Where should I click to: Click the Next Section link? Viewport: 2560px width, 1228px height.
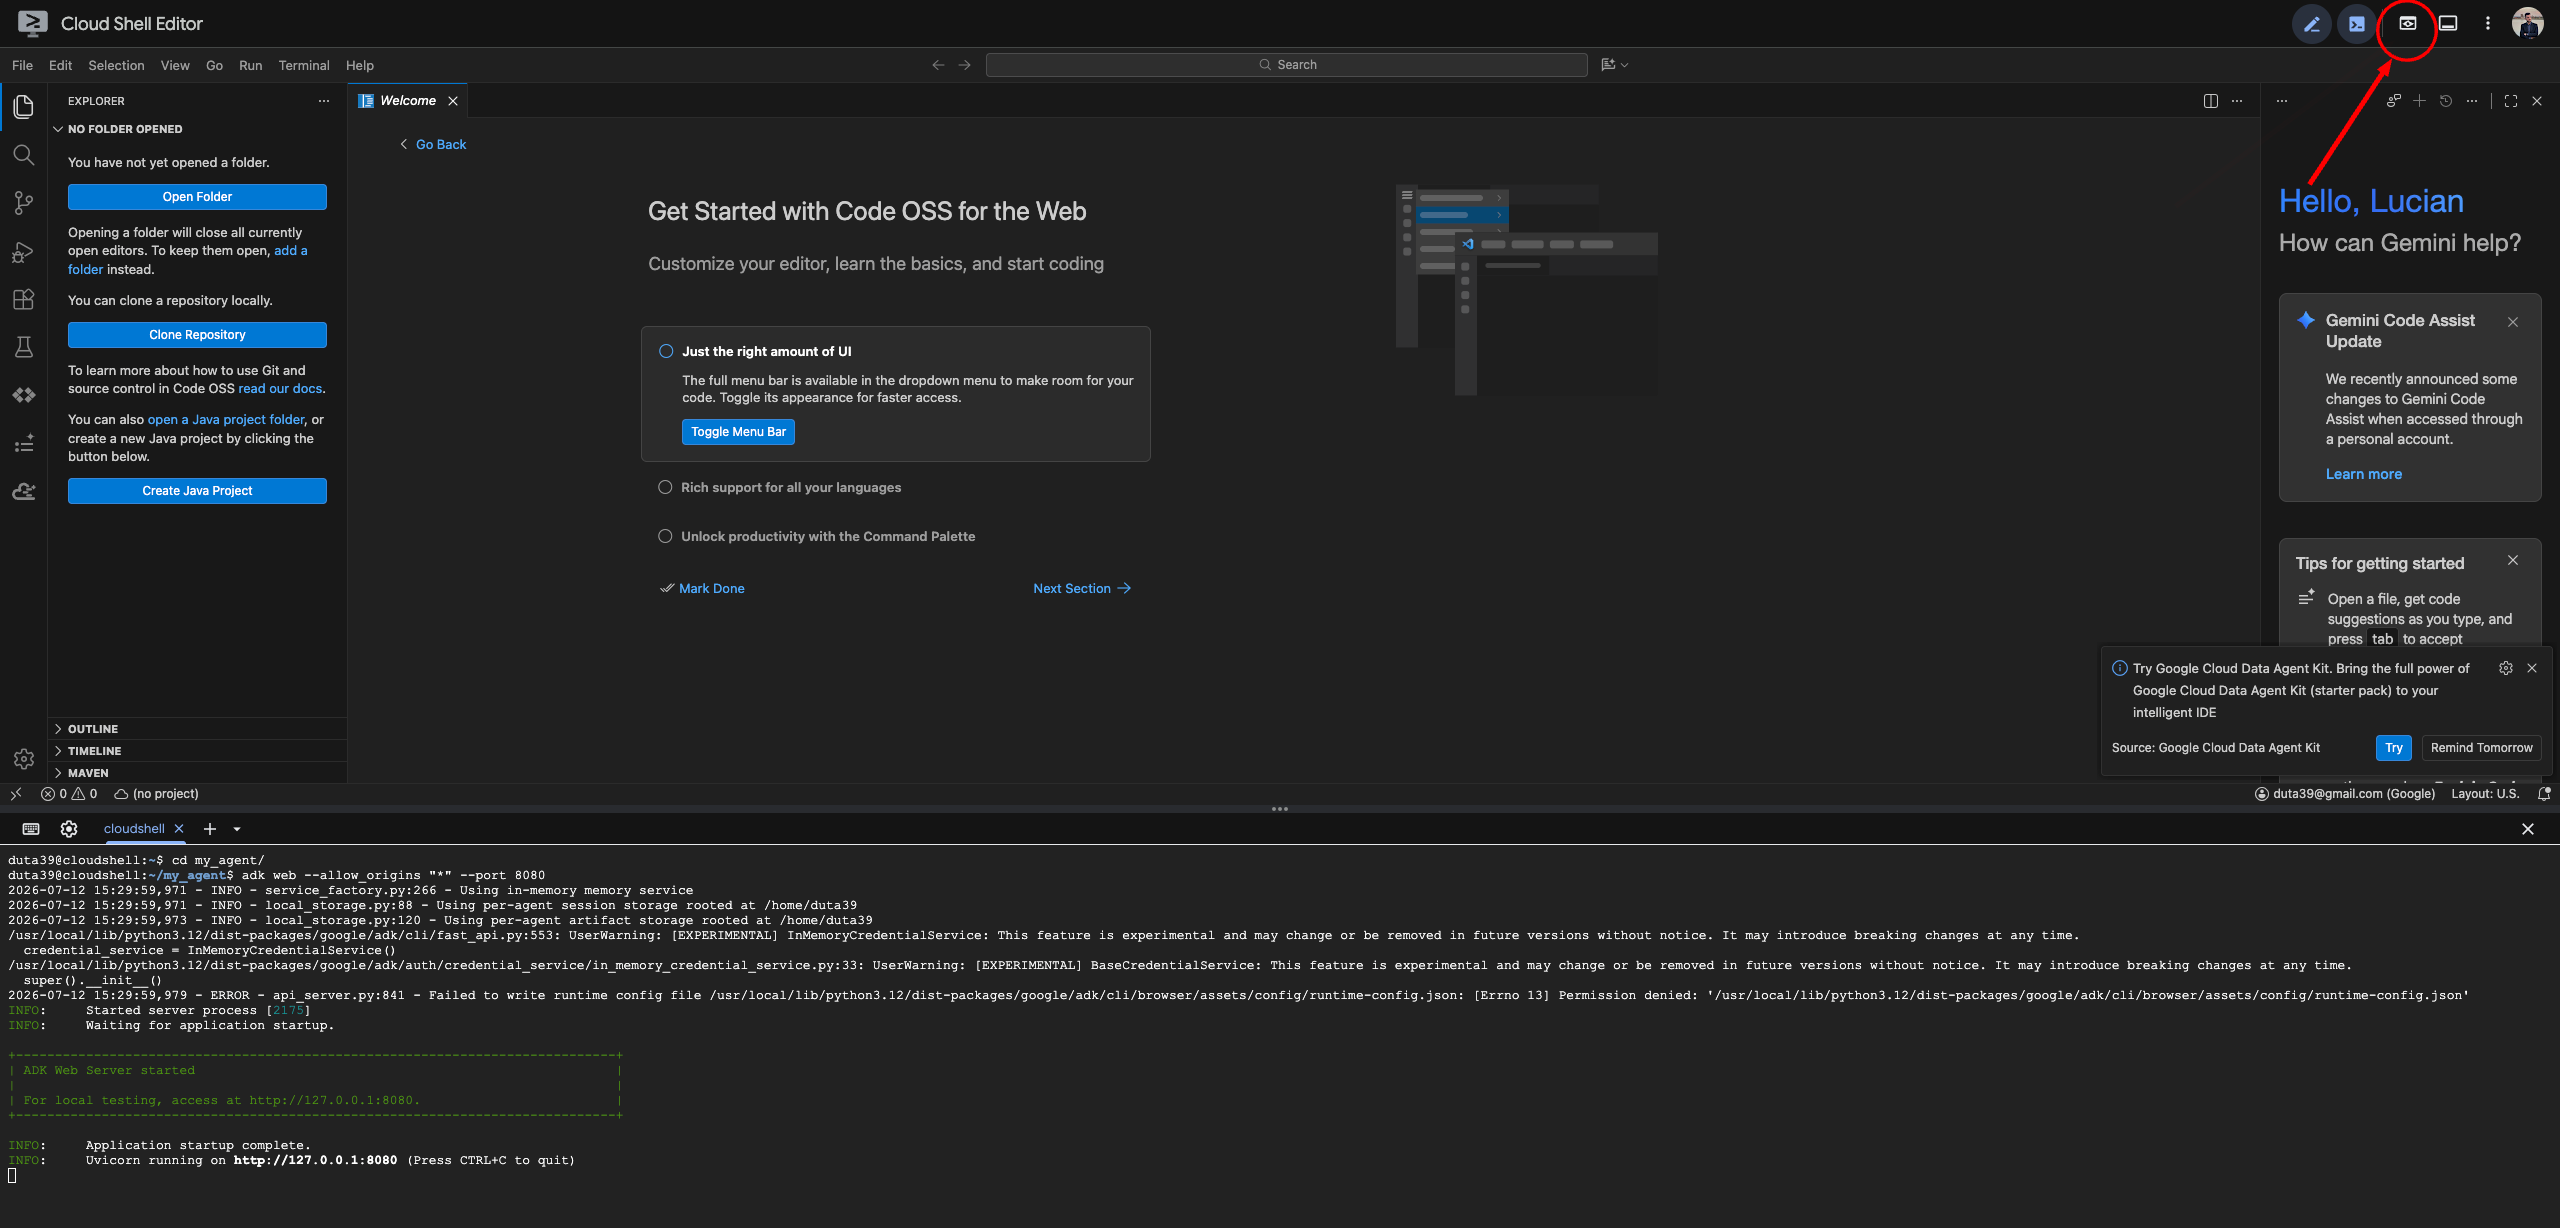click(x=1082, y=589)
